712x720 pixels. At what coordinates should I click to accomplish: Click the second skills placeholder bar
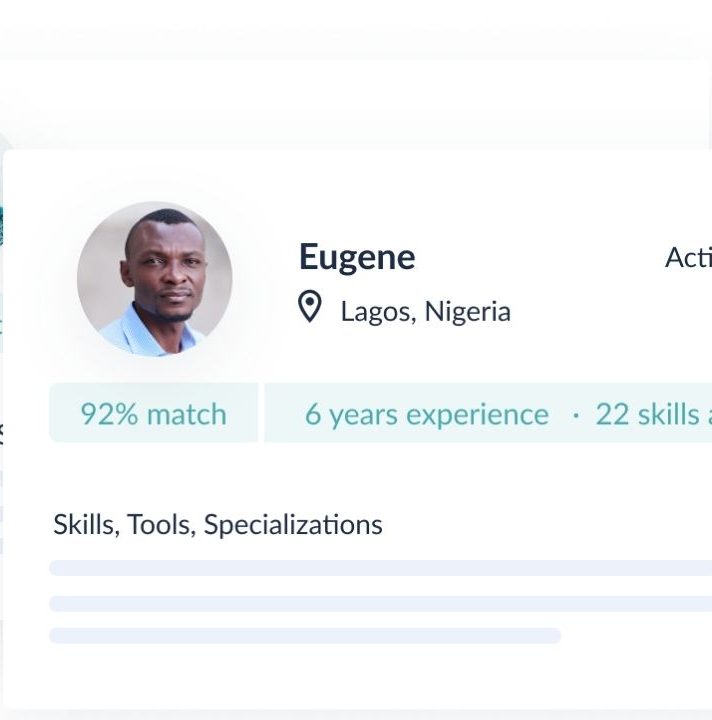pyautogui.click(x=381, y=604)
